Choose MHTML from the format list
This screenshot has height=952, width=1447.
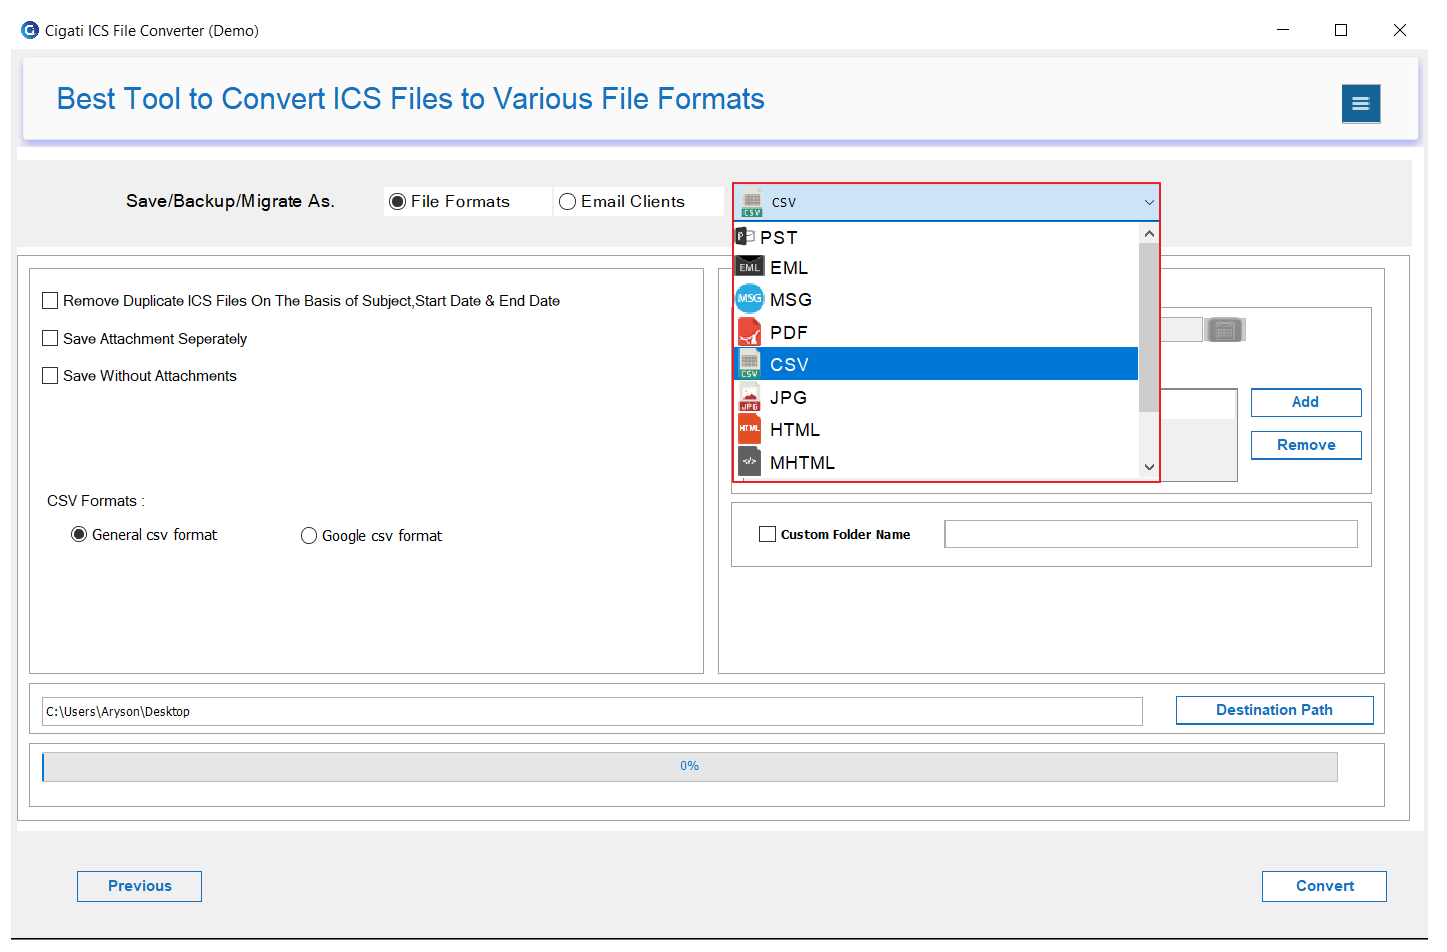tap(936, 462)
